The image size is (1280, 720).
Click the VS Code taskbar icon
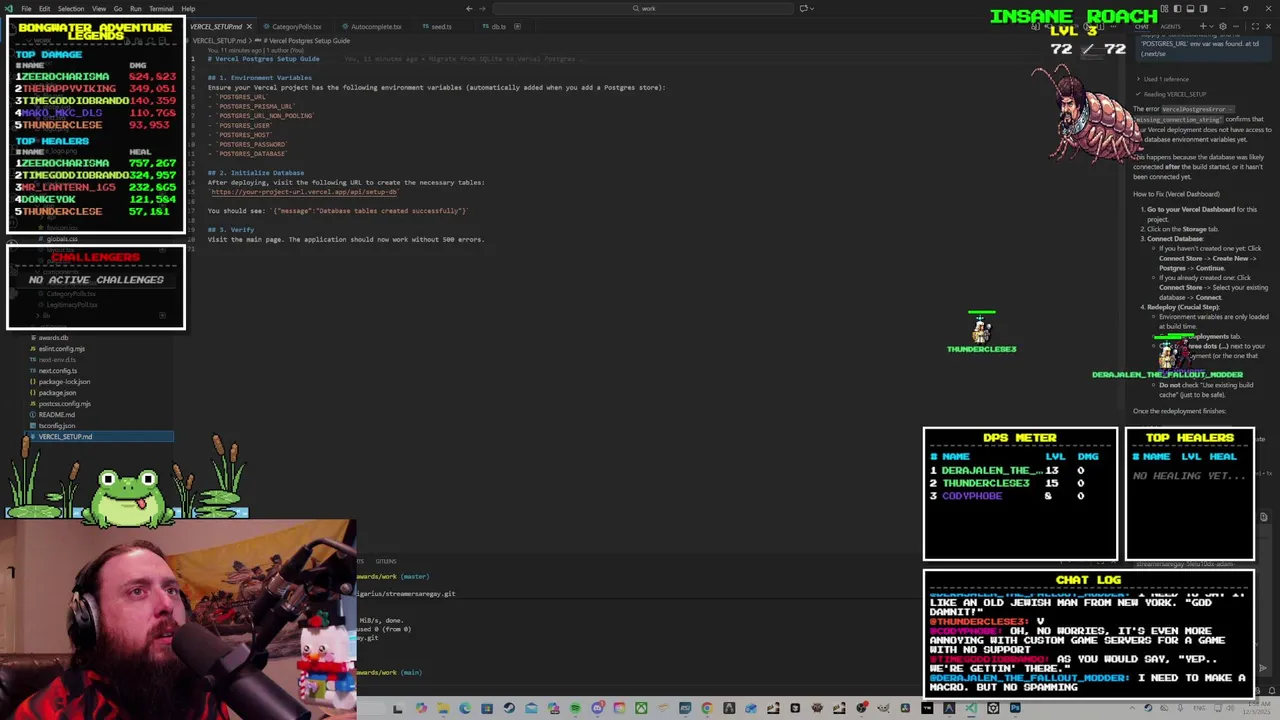click(x=971, y=708)
